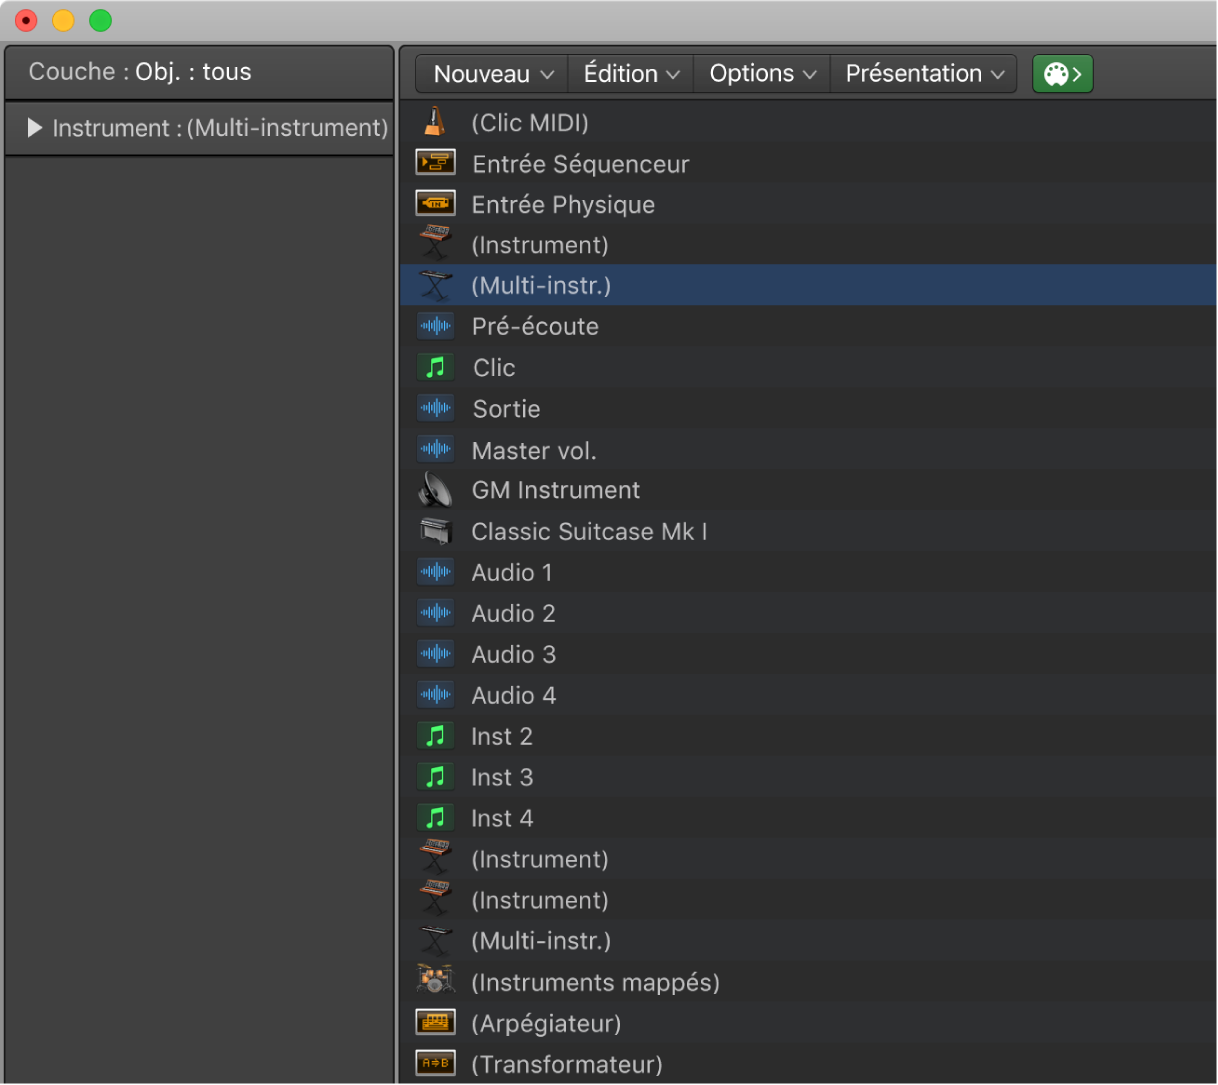1218x1085 pixels.
Task: Open the Couche : Obj. : tous layer menu
Action: (x=199, y=72)
